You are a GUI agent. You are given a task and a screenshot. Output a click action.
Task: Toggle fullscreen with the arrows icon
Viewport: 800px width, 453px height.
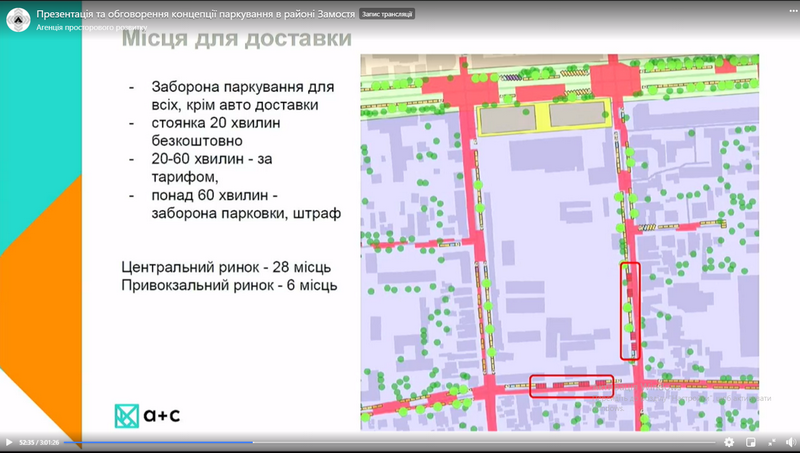pyautogui.click(x=771, y=442)
